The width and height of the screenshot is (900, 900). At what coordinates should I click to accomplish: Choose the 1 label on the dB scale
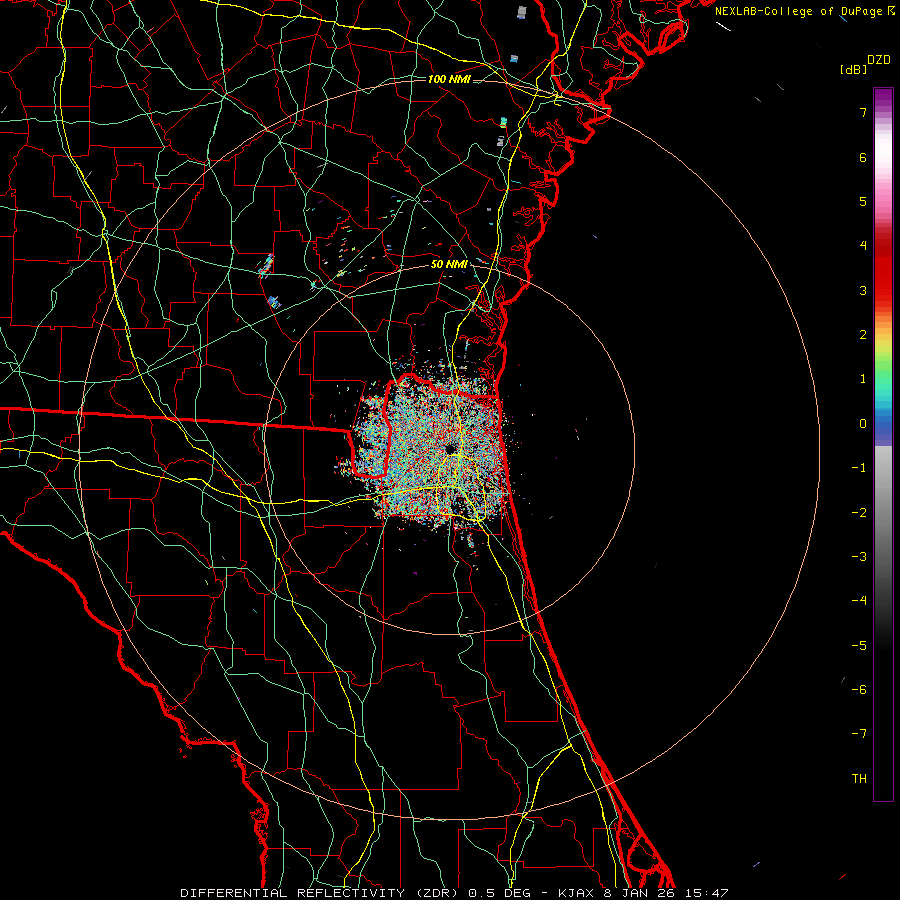(x=863, y=379)
